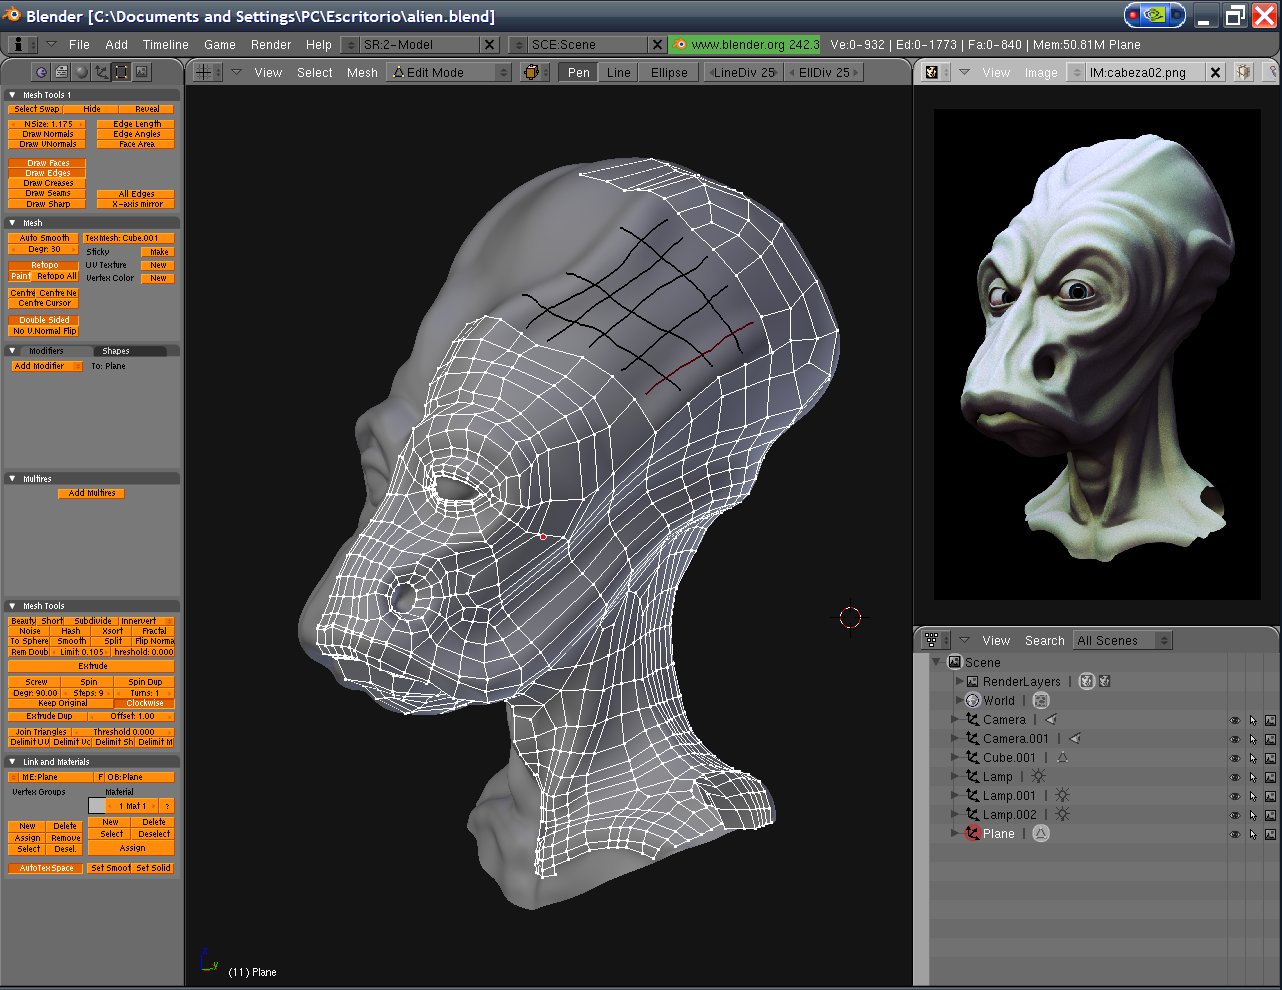1282x990 pixels.
Task: Click the grey material color swatch
Action: click(x=97, y=806)
